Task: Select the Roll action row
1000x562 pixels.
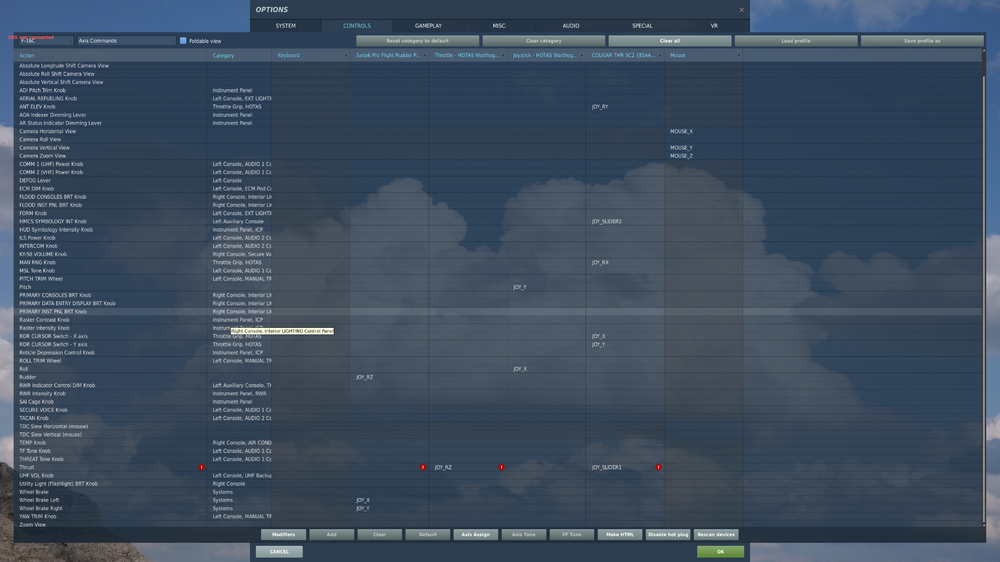Action: [498, 369]
